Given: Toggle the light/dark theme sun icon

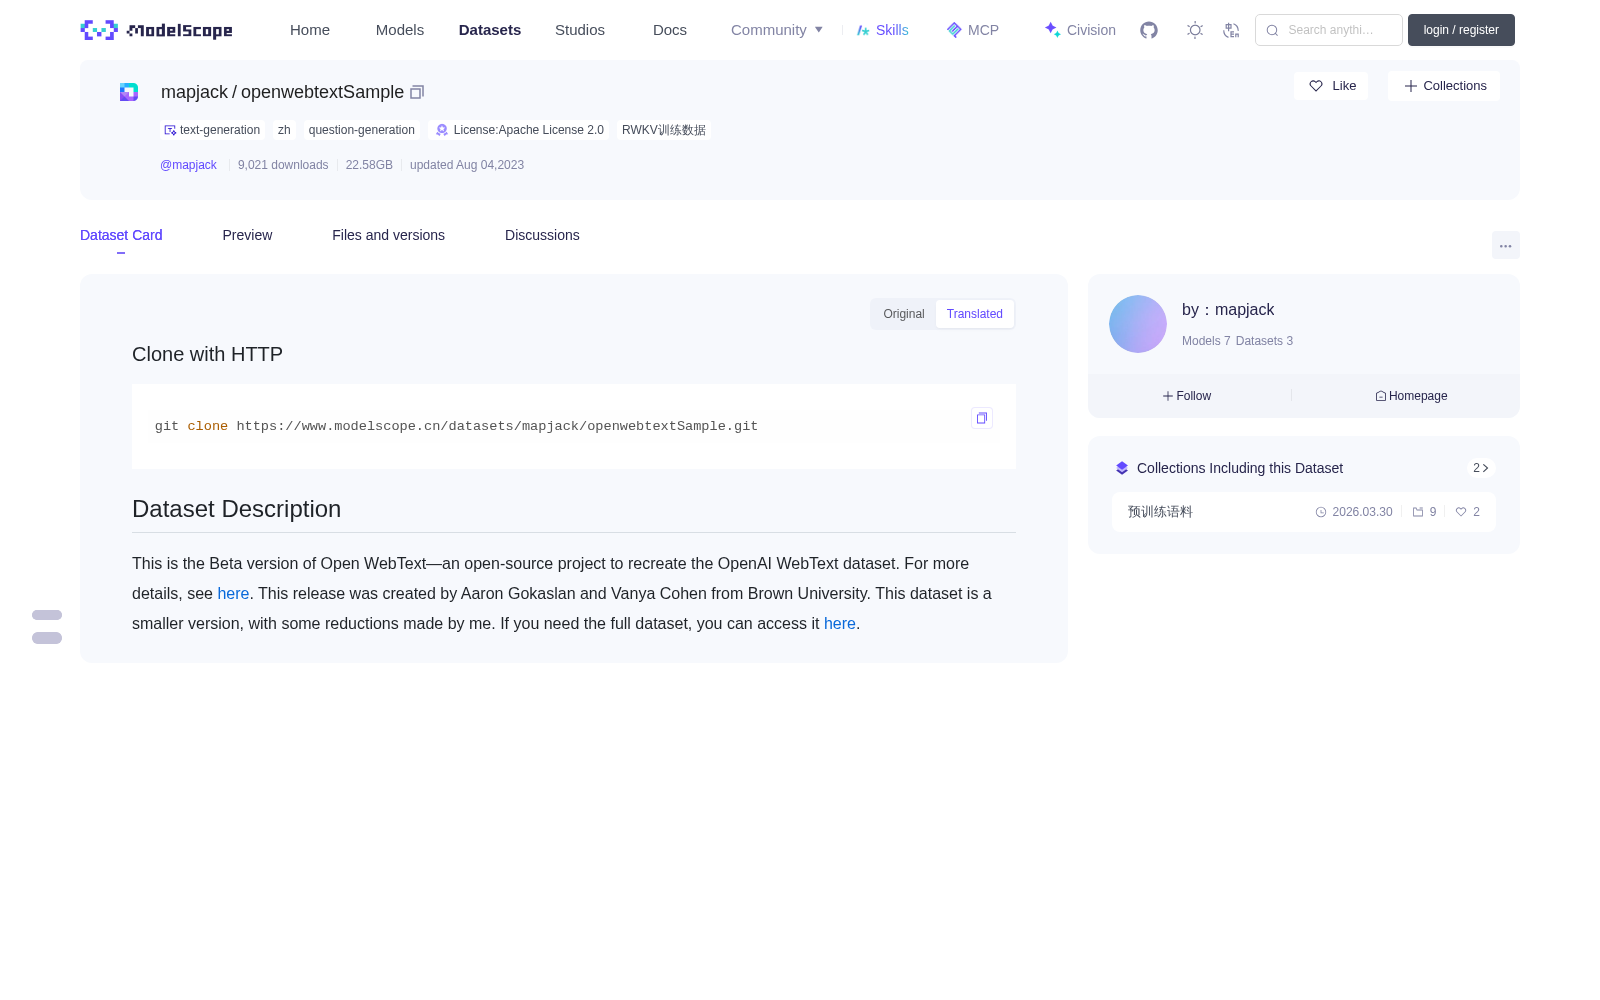Looking at the screenshot, I should point(1195,30).
